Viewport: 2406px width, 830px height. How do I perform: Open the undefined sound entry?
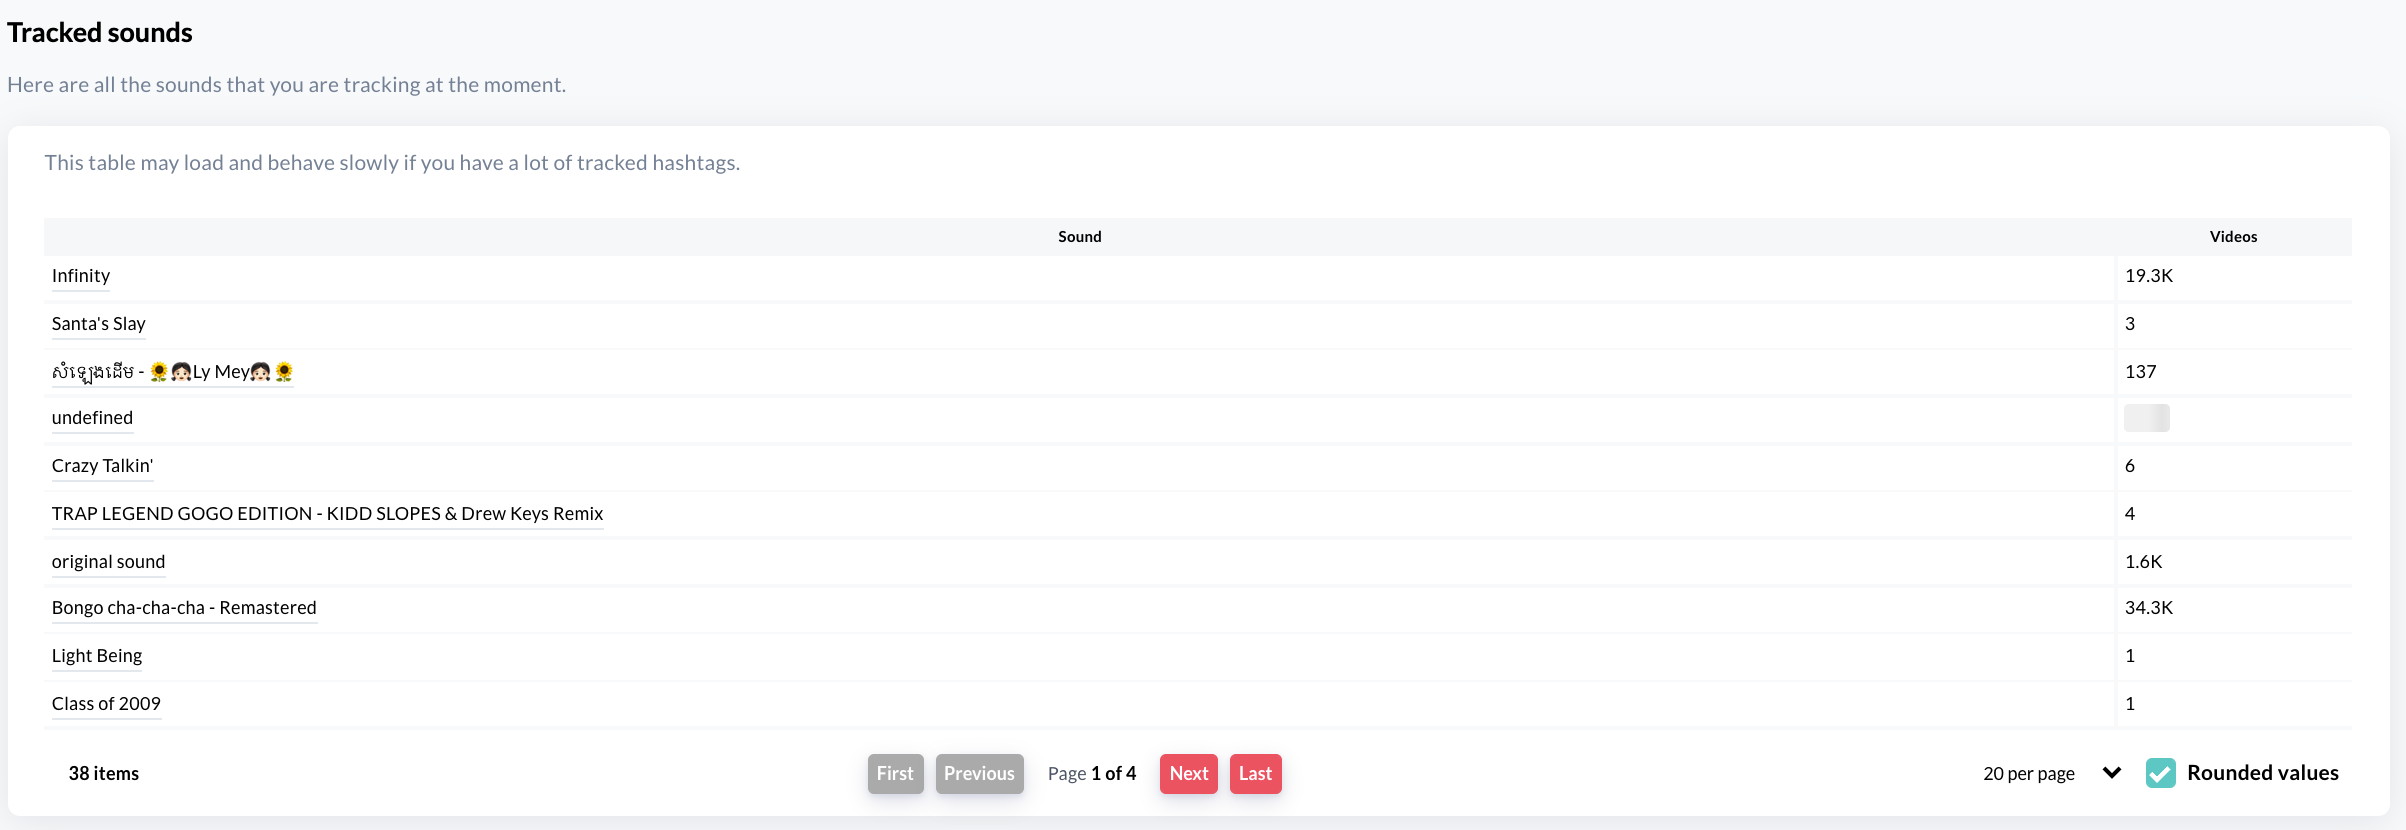click(92, 418)
